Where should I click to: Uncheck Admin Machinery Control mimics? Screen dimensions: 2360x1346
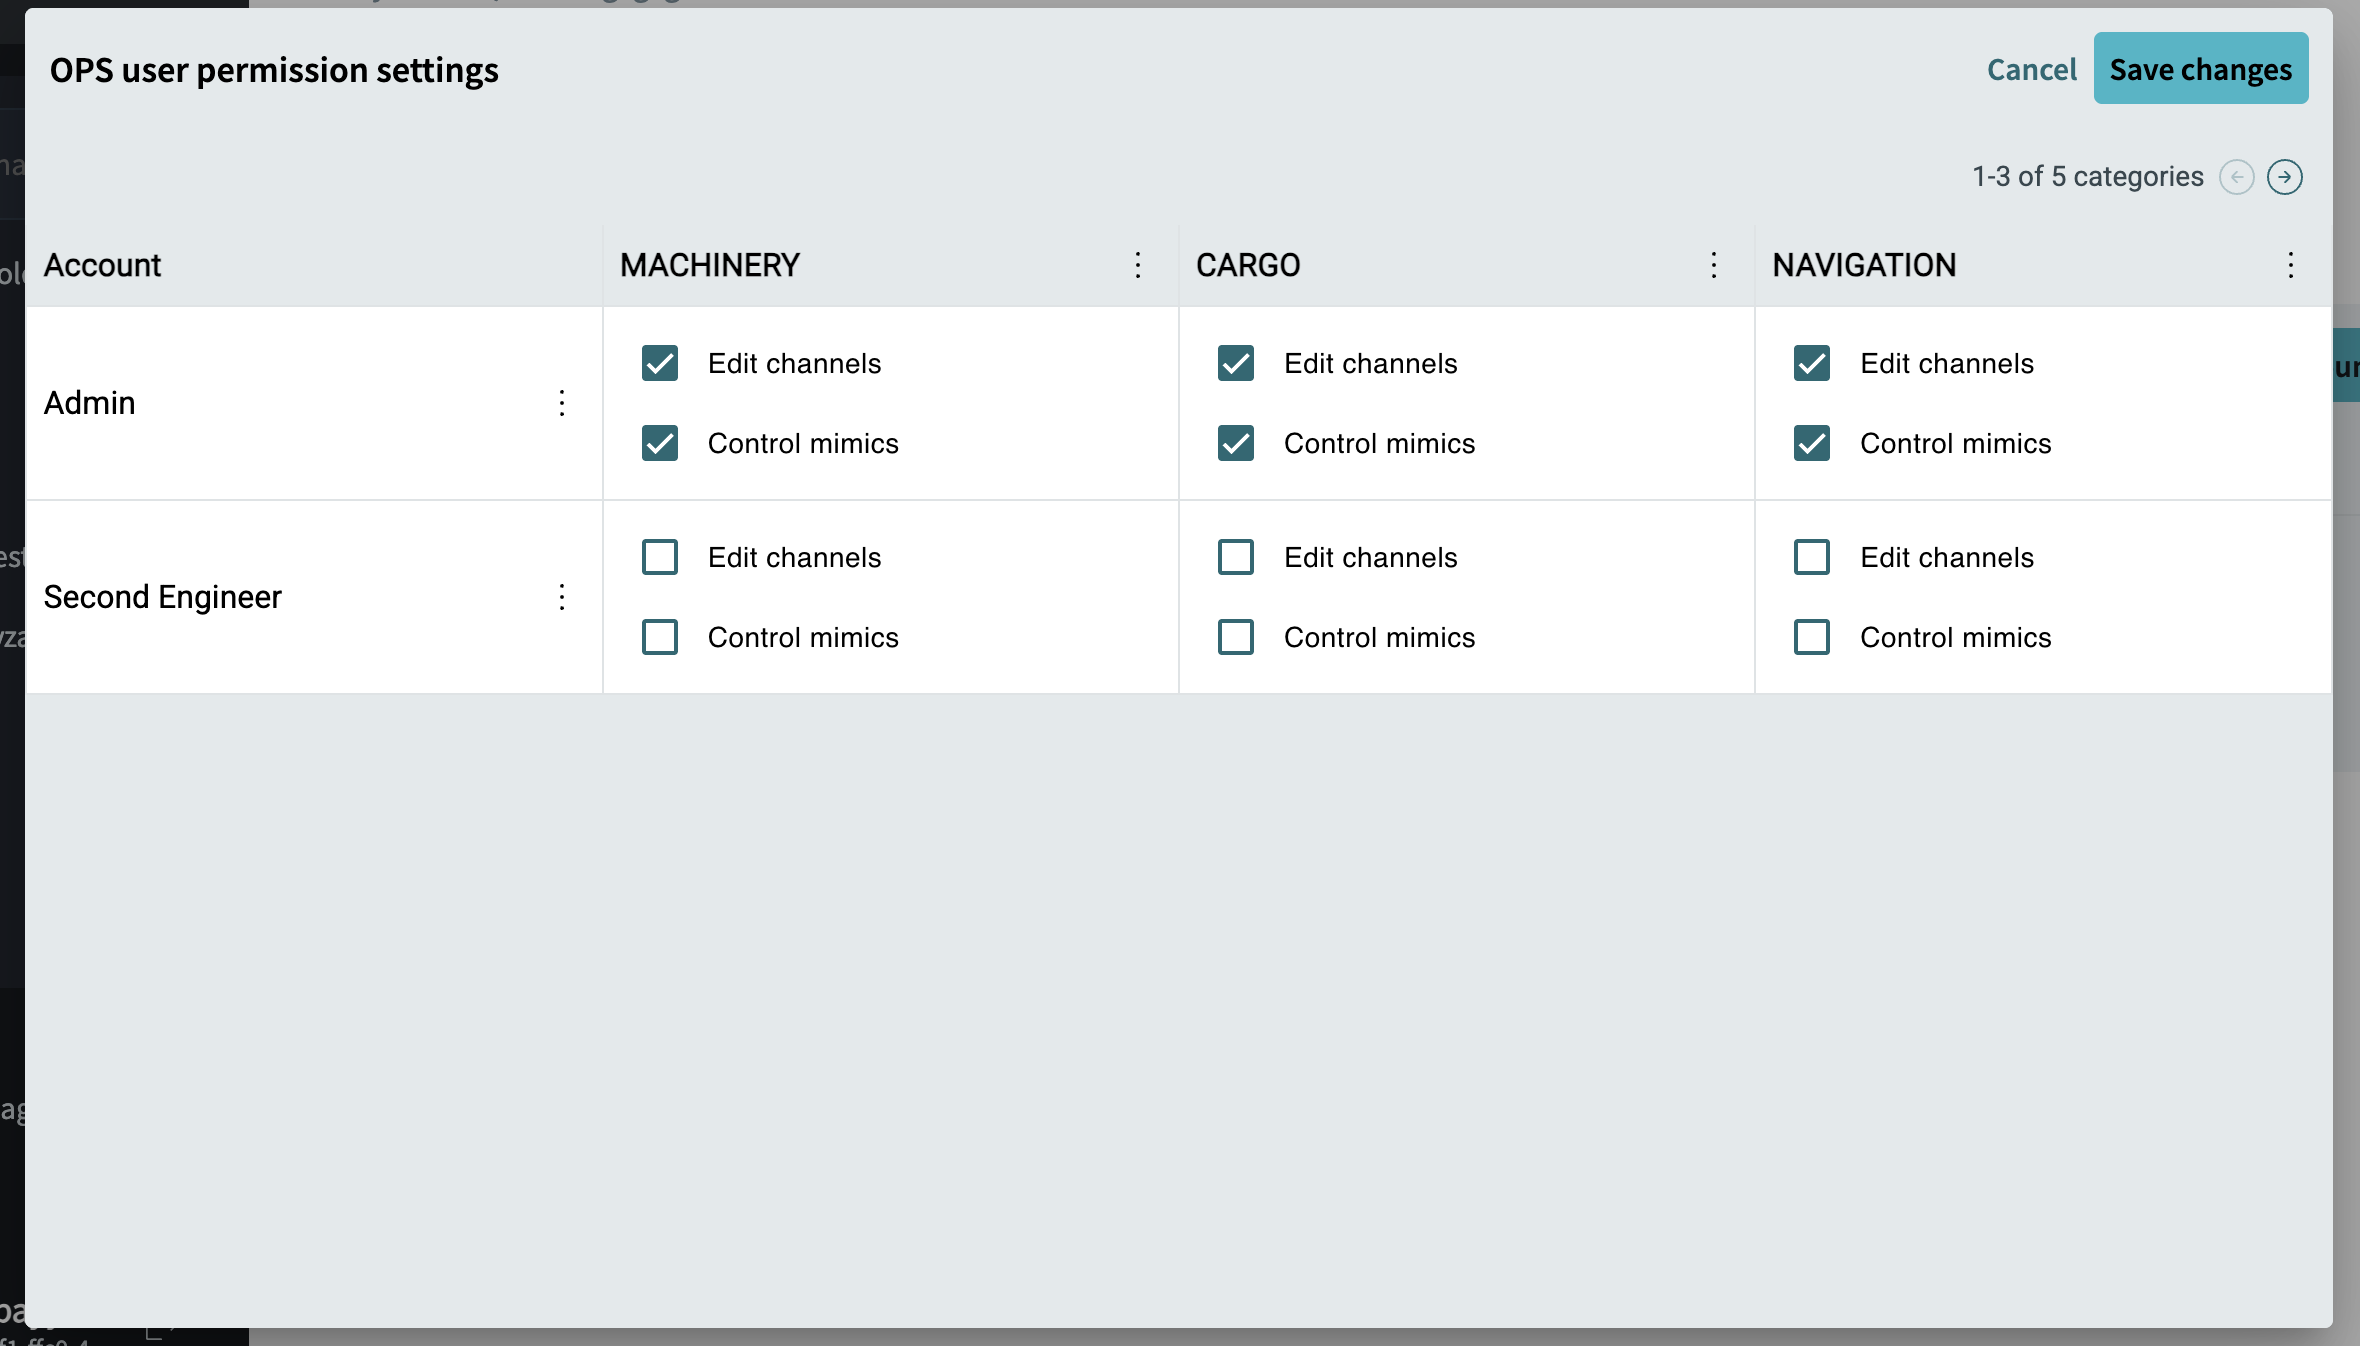(x=660, y=443)
